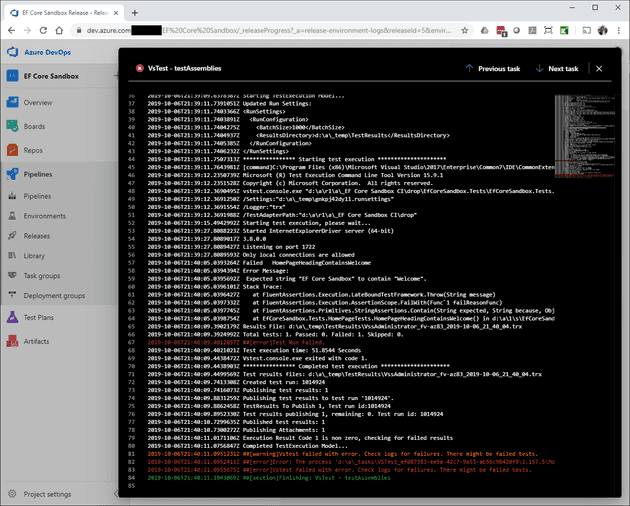Open the Boards menu item

[x=34, y=126]
